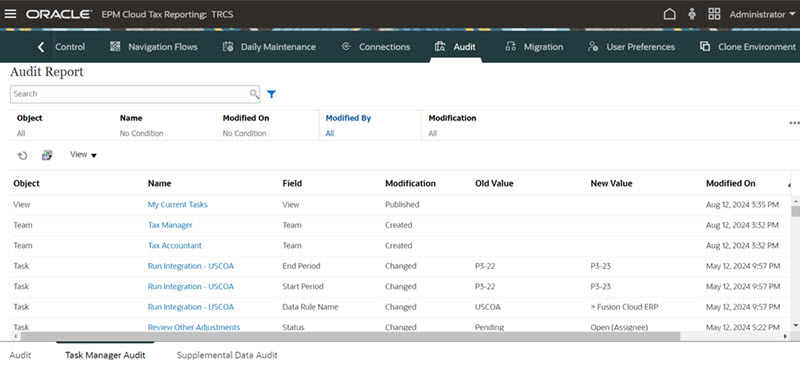
Task: Open the Tax Manager link
Action: click(x=170, y=225)
